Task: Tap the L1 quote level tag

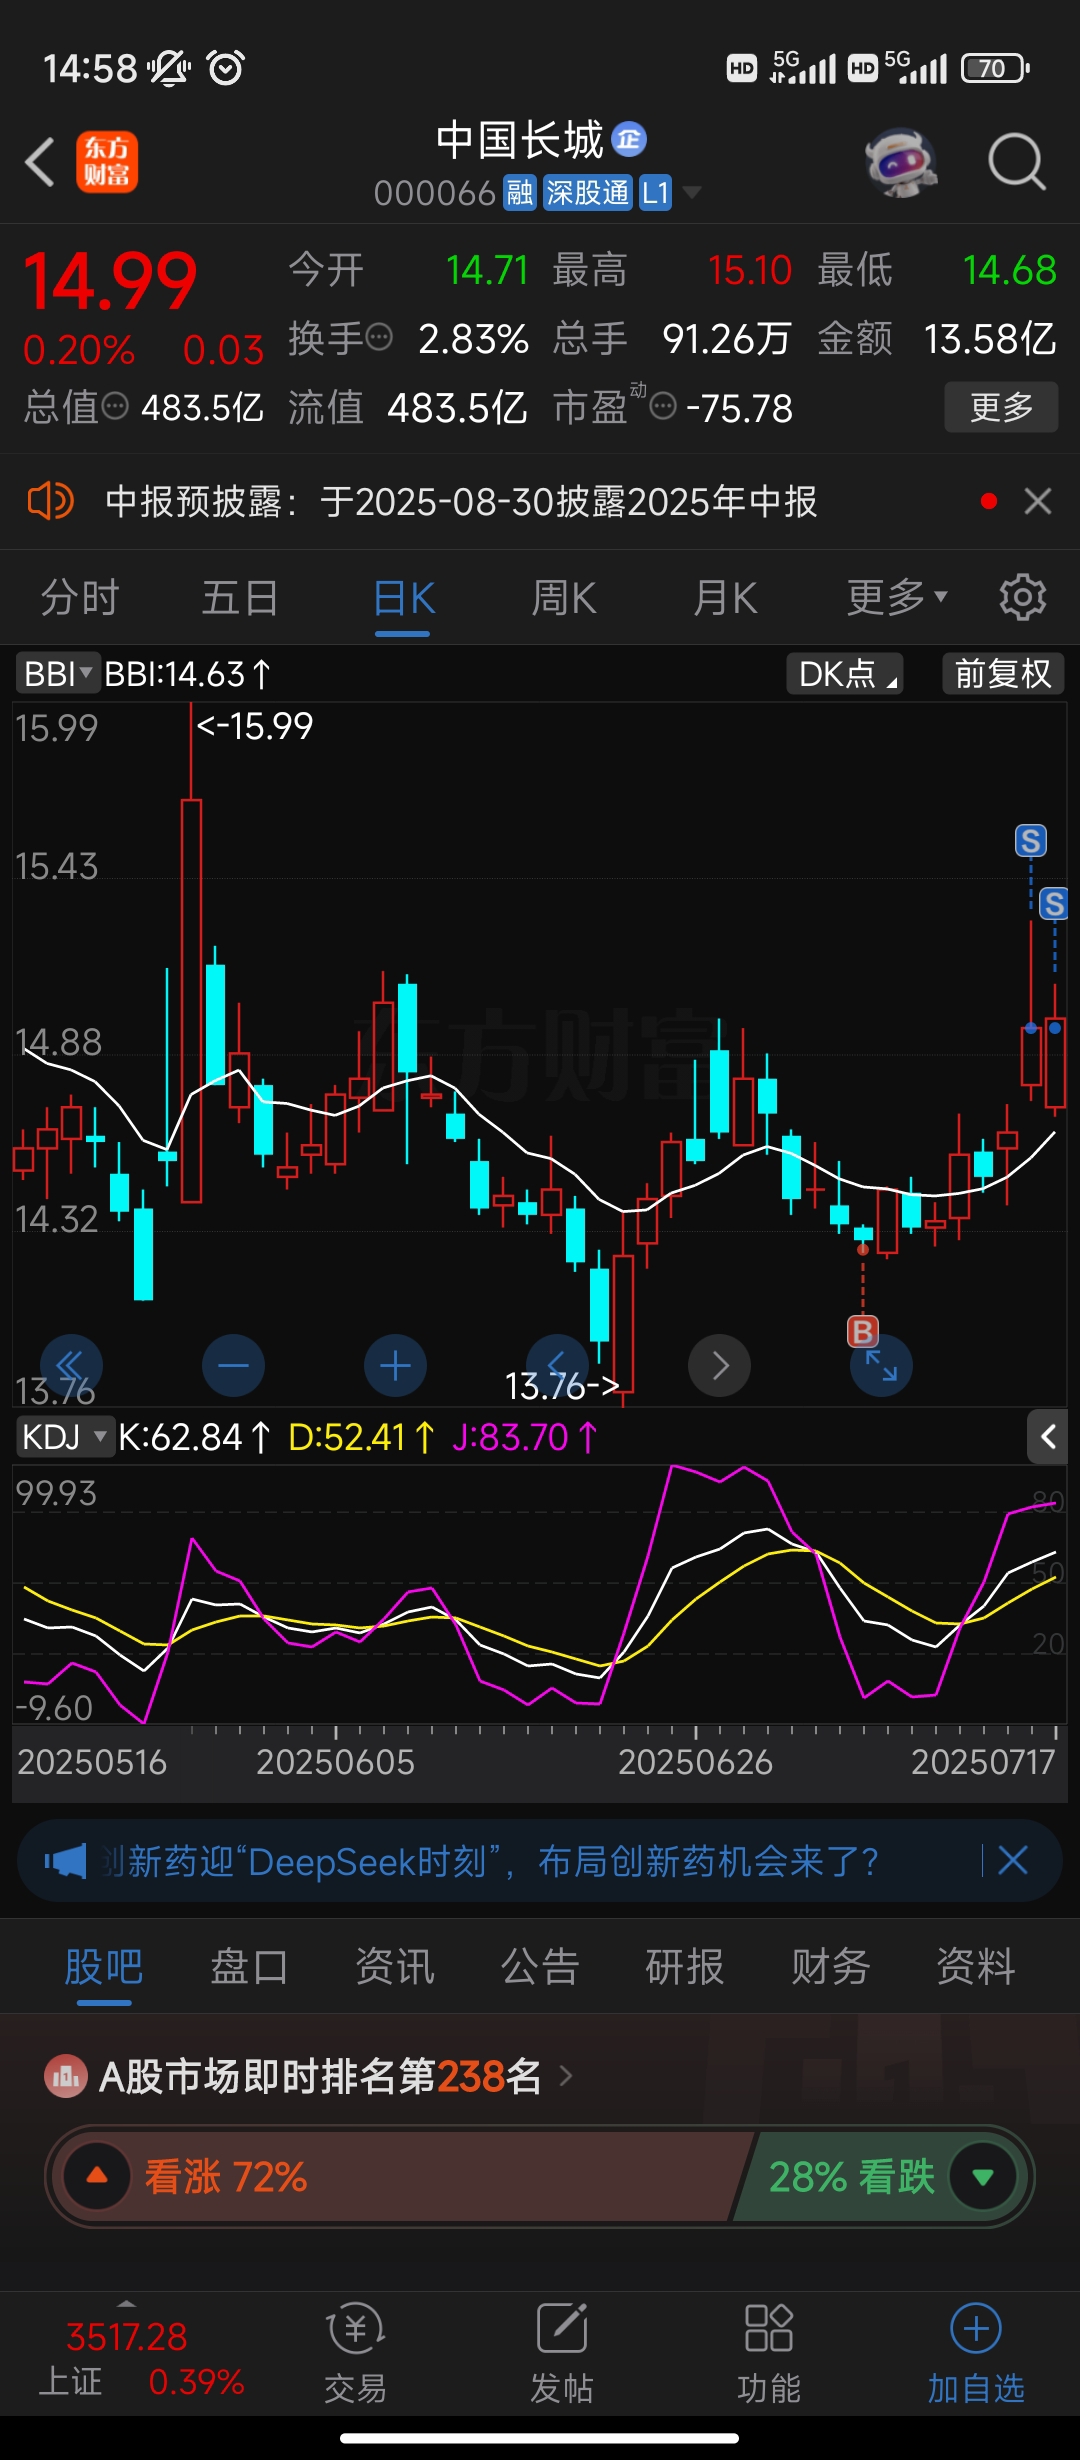Action: (x=655, y=192)
